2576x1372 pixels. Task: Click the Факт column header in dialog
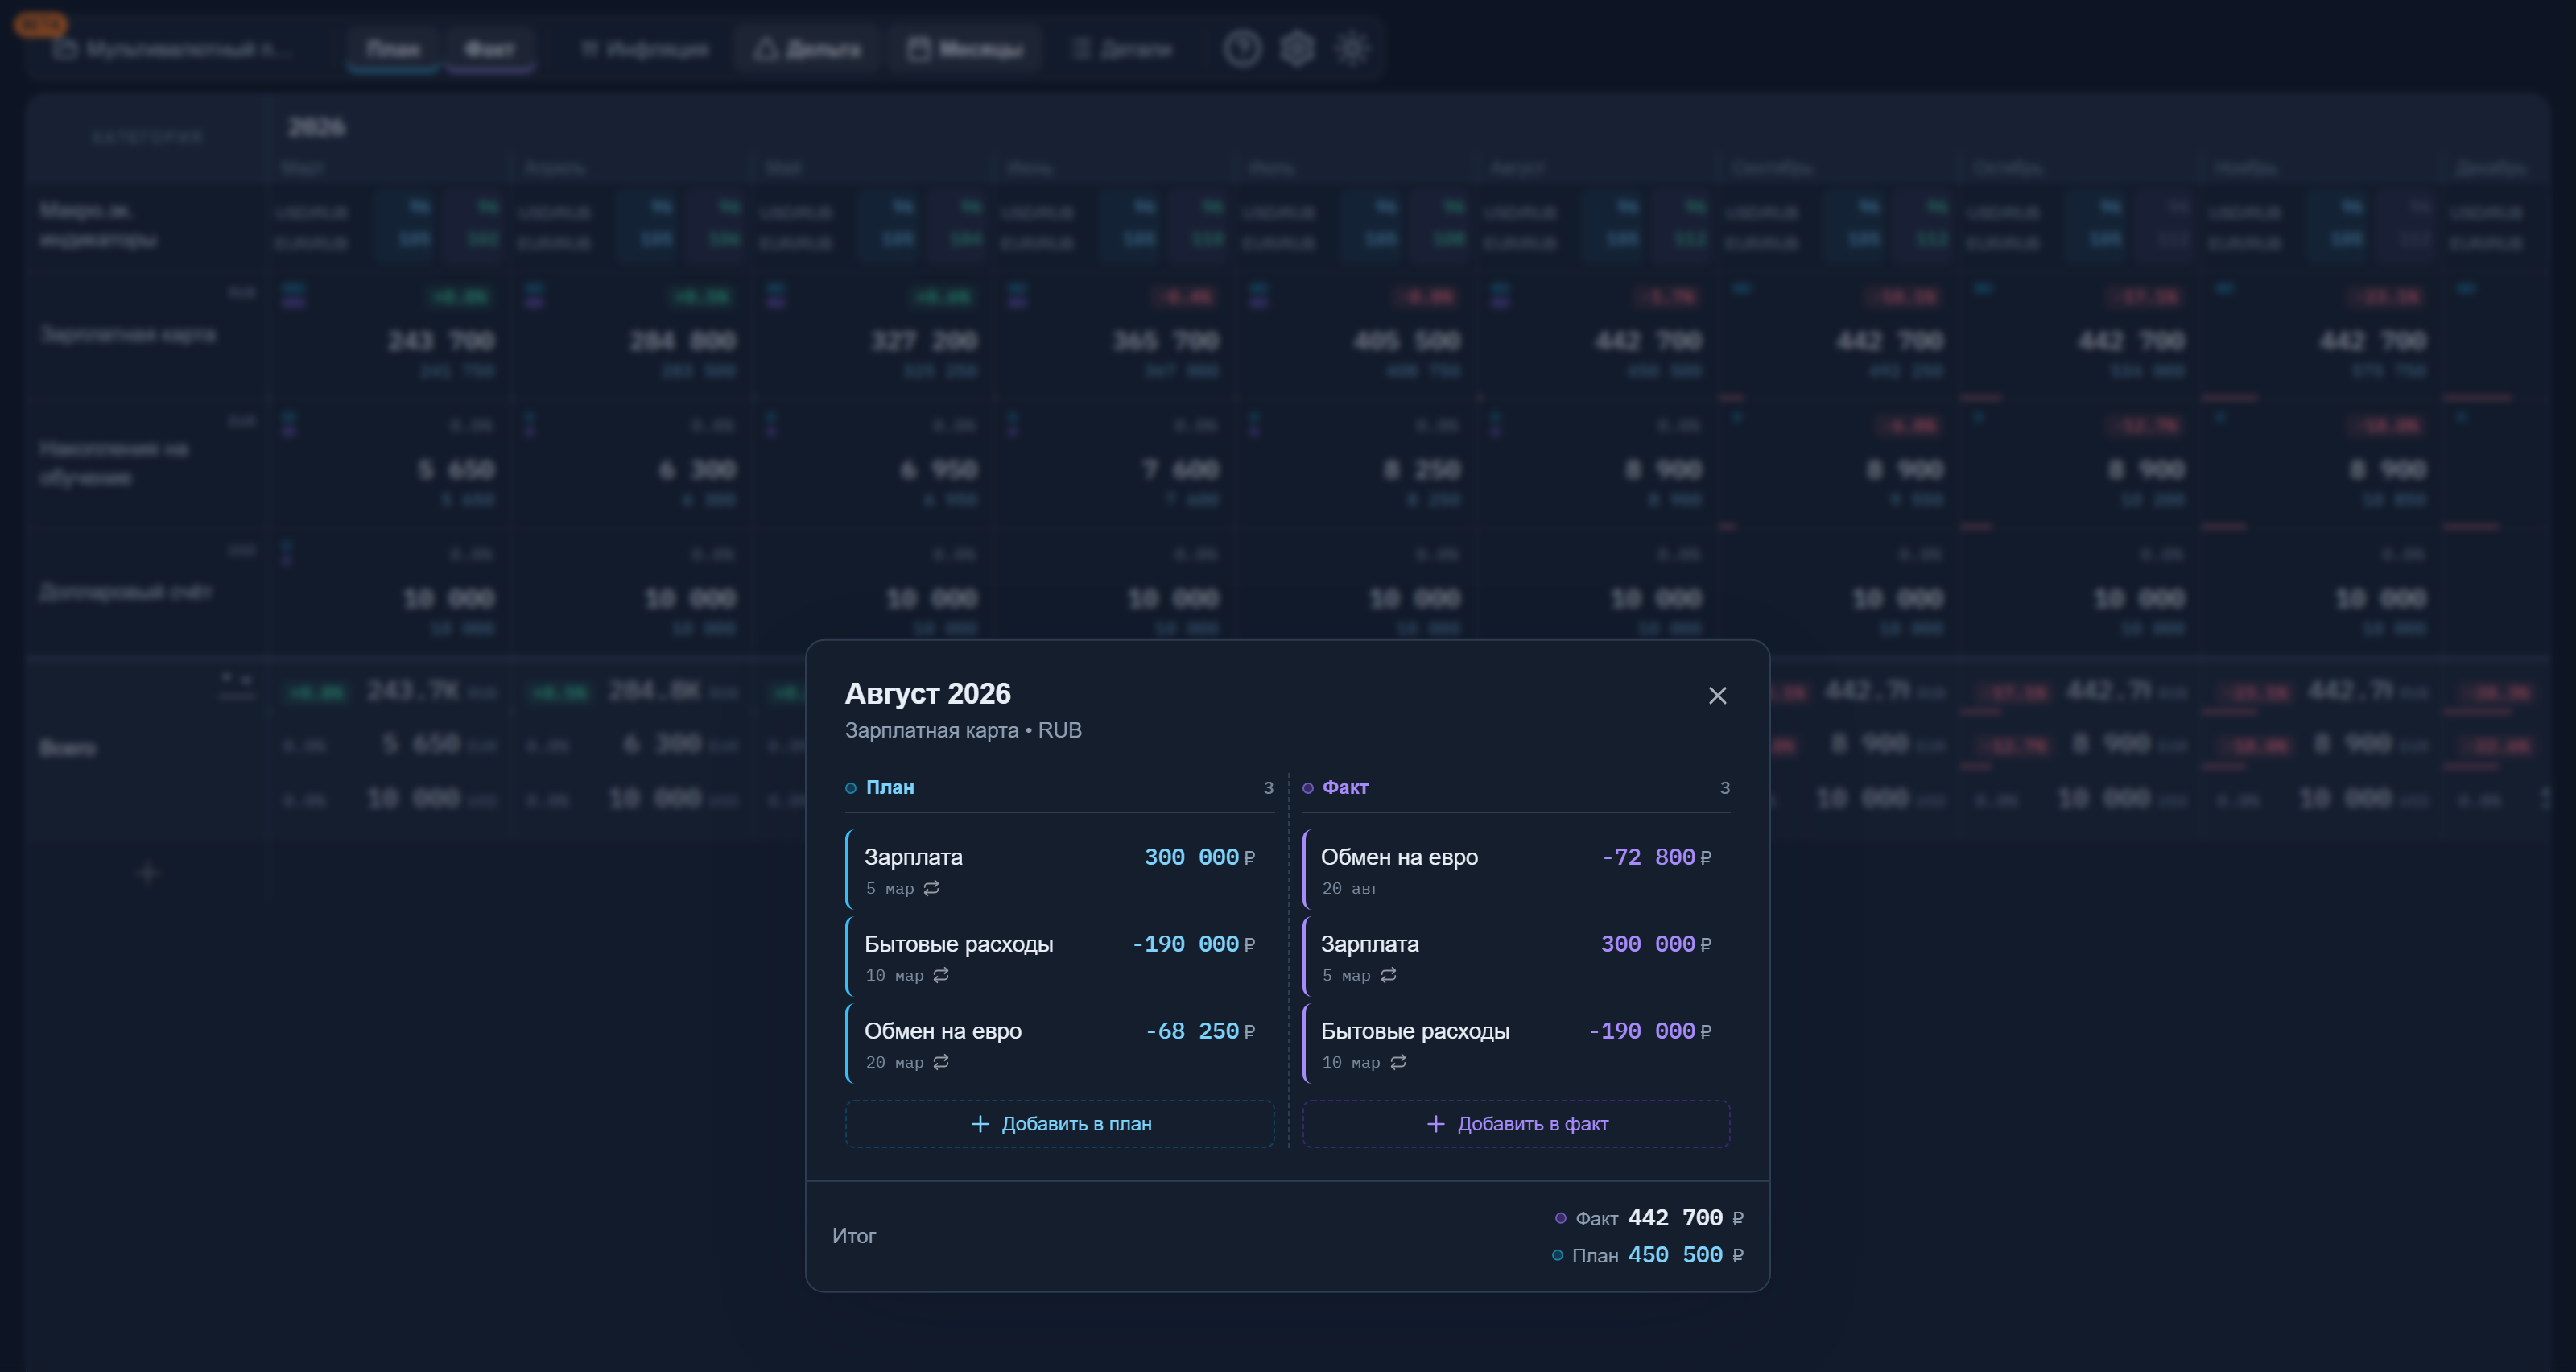coord(1345,787)
